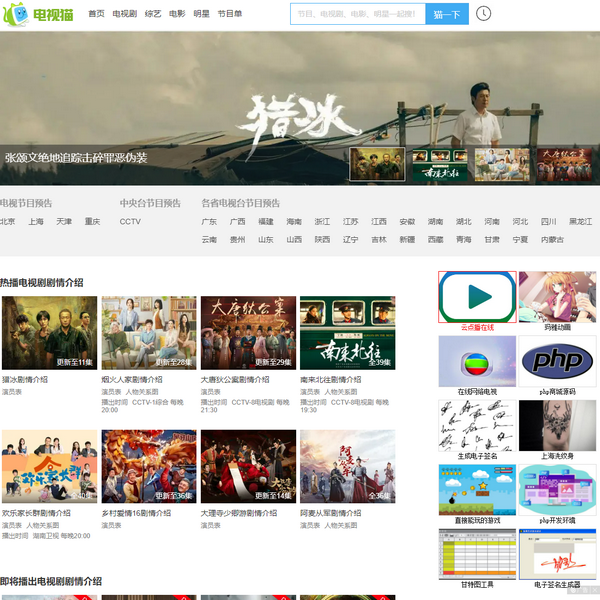Open the 甘特图工具 ad image
Image resolution: width=600 pixels, height=600 pixels.
(477, 553)
